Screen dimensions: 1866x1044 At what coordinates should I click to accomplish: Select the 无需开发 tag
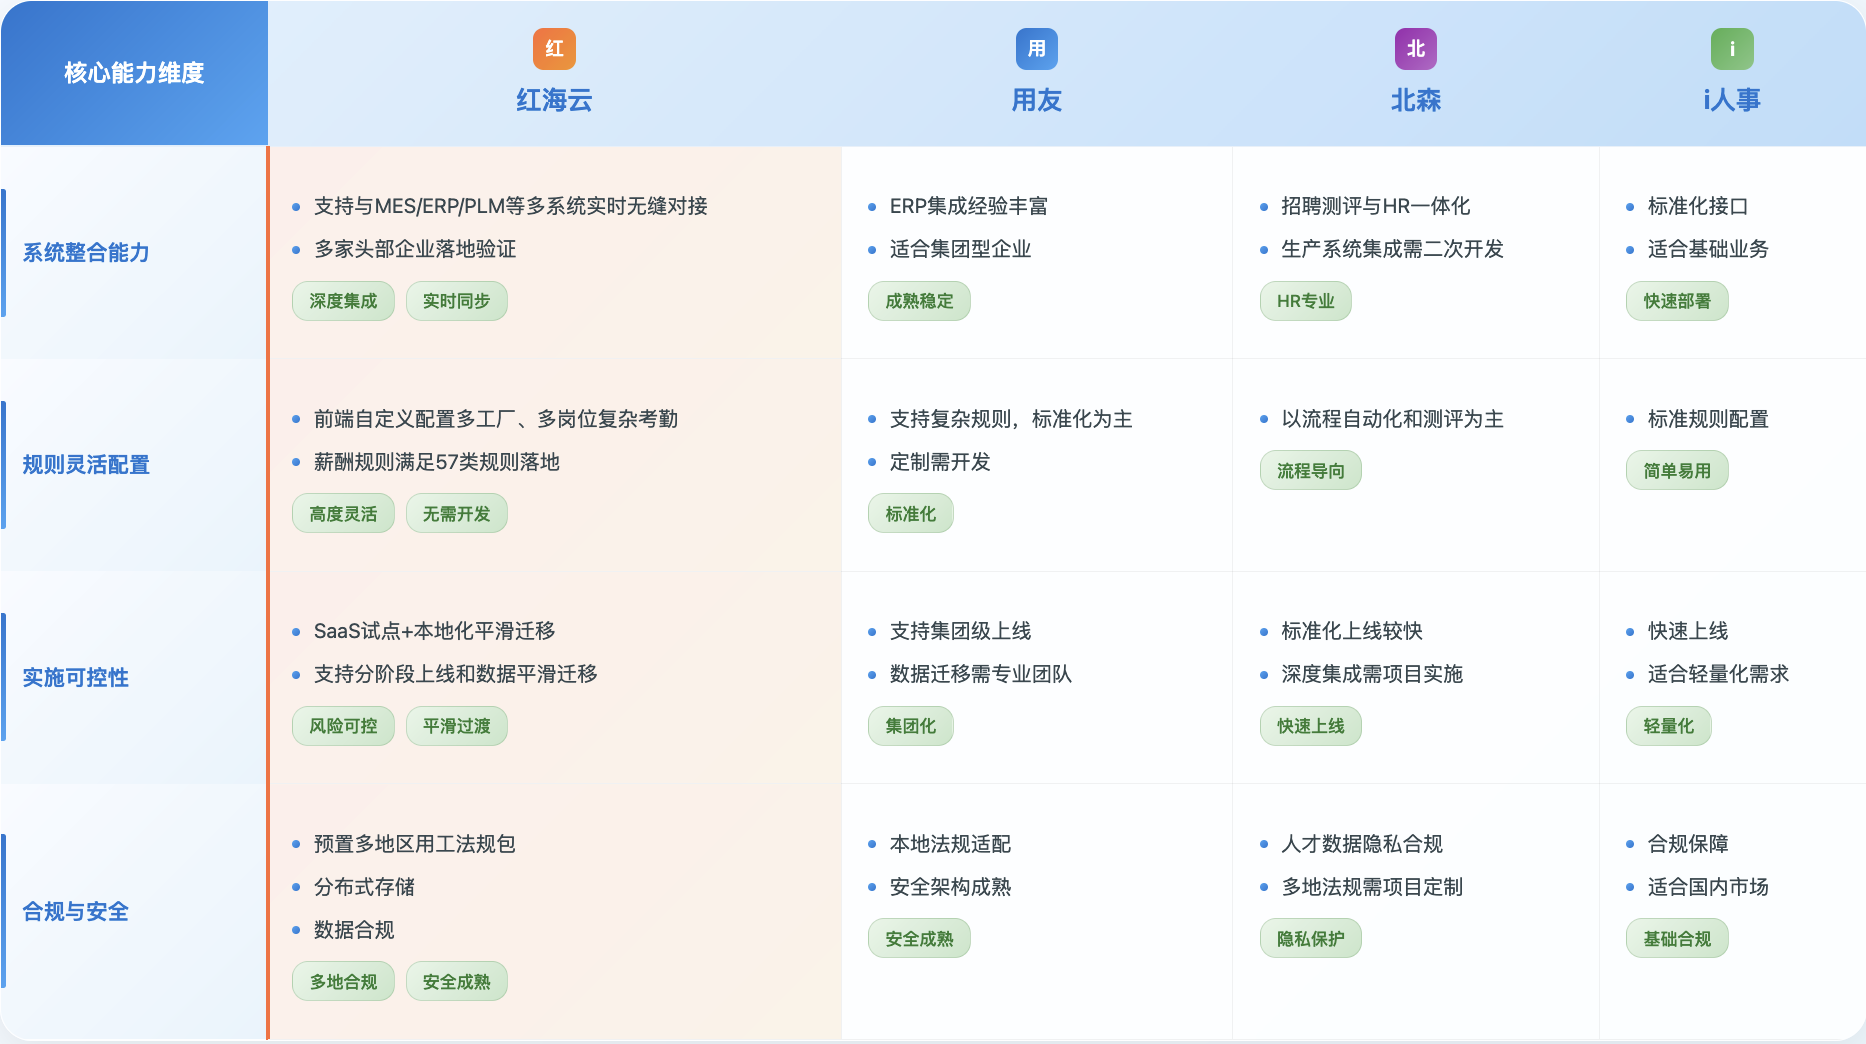[x=456, y=514]
